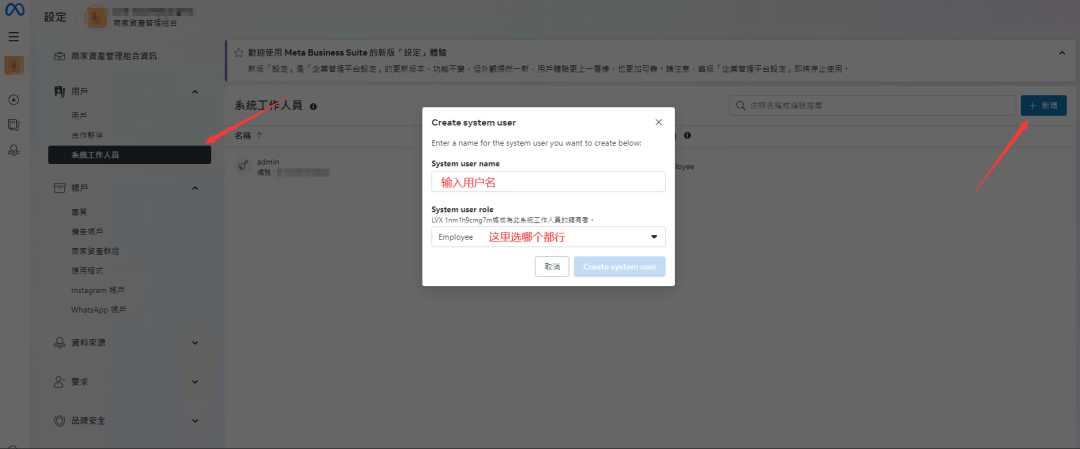The width and height of the screenshot is (1080, 449).
Task: Open the System user role dropdown
Action: (548, 237)
